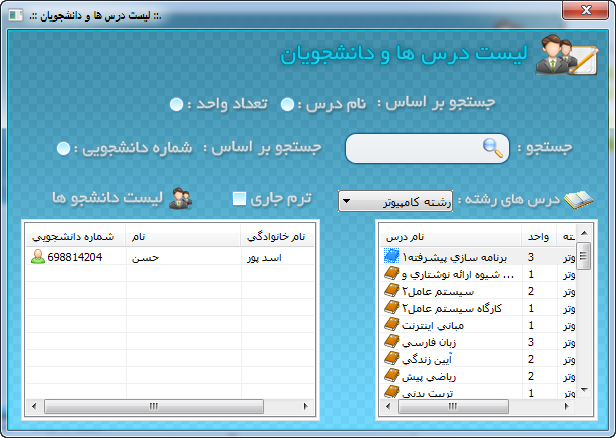
Task: Select the course name زبان فارسی
Action: [x=429, y=343]
